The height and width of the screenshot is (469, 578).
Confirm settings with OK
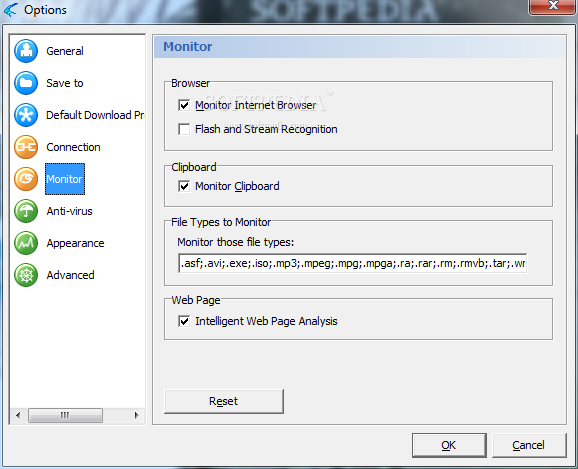[449, 445]
